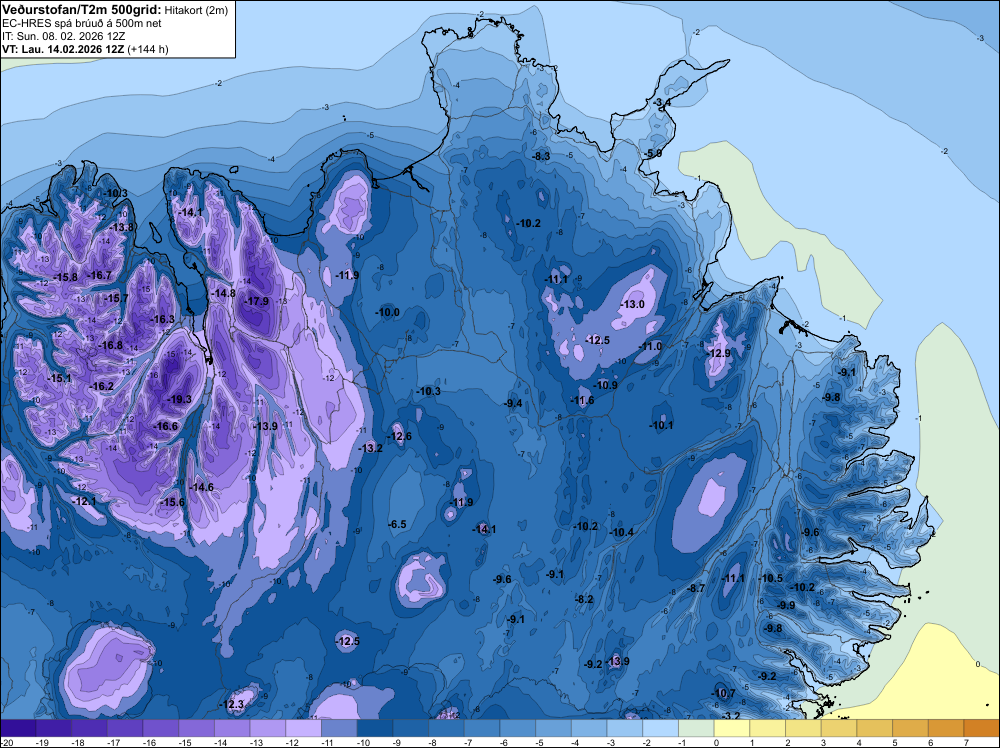Screen dimensions: 1000x748
Task: Click the -9.9 temperature value
Action: (786, 605)
